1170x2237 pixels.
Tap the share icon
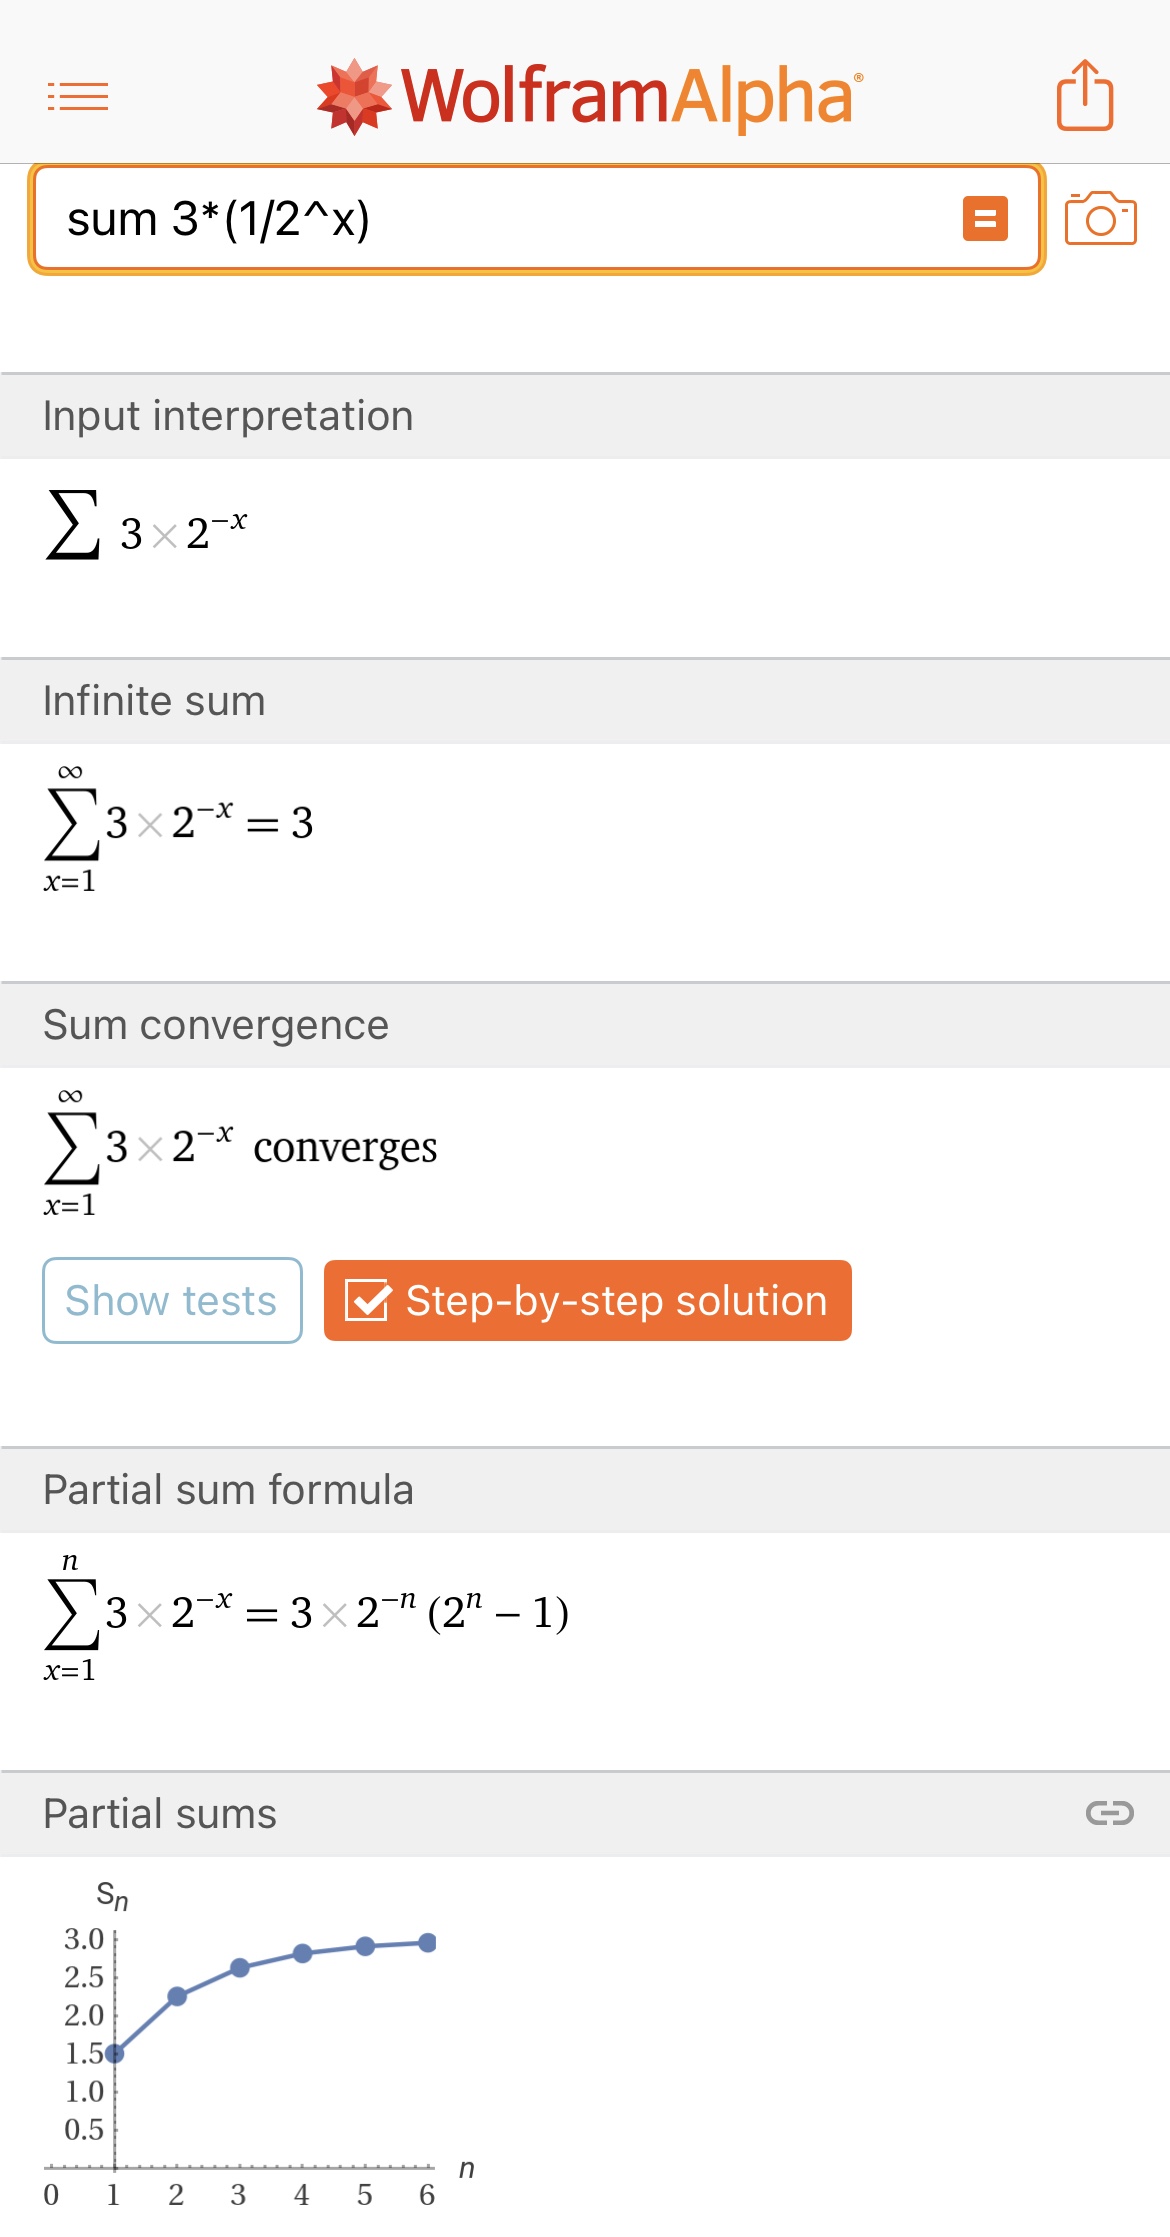pyautogui.click(x=1085, y=96)
